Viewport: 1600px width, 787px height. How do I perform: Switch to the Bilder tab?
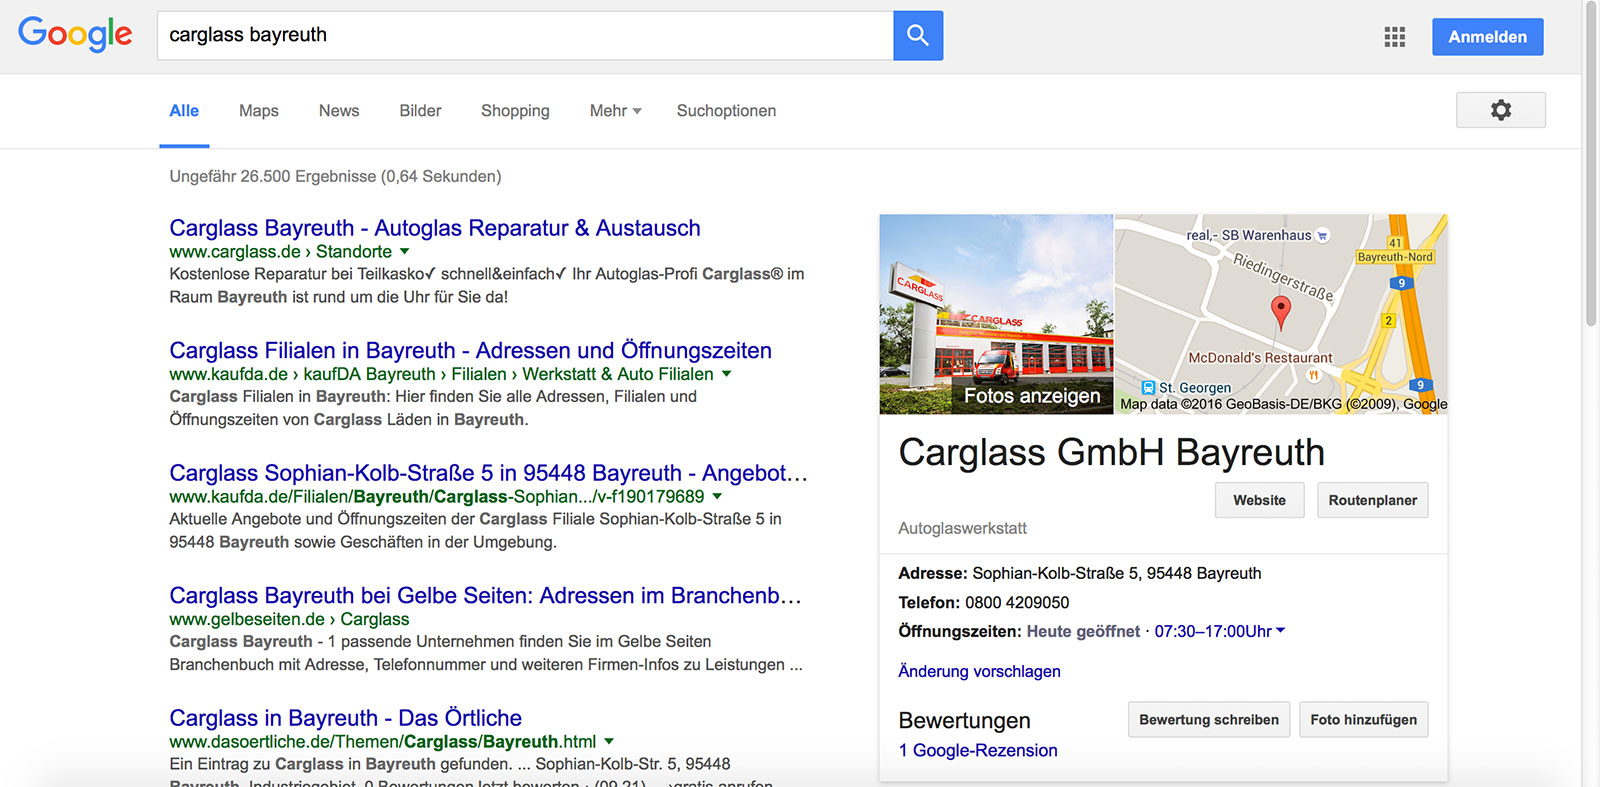coord(420,111)
